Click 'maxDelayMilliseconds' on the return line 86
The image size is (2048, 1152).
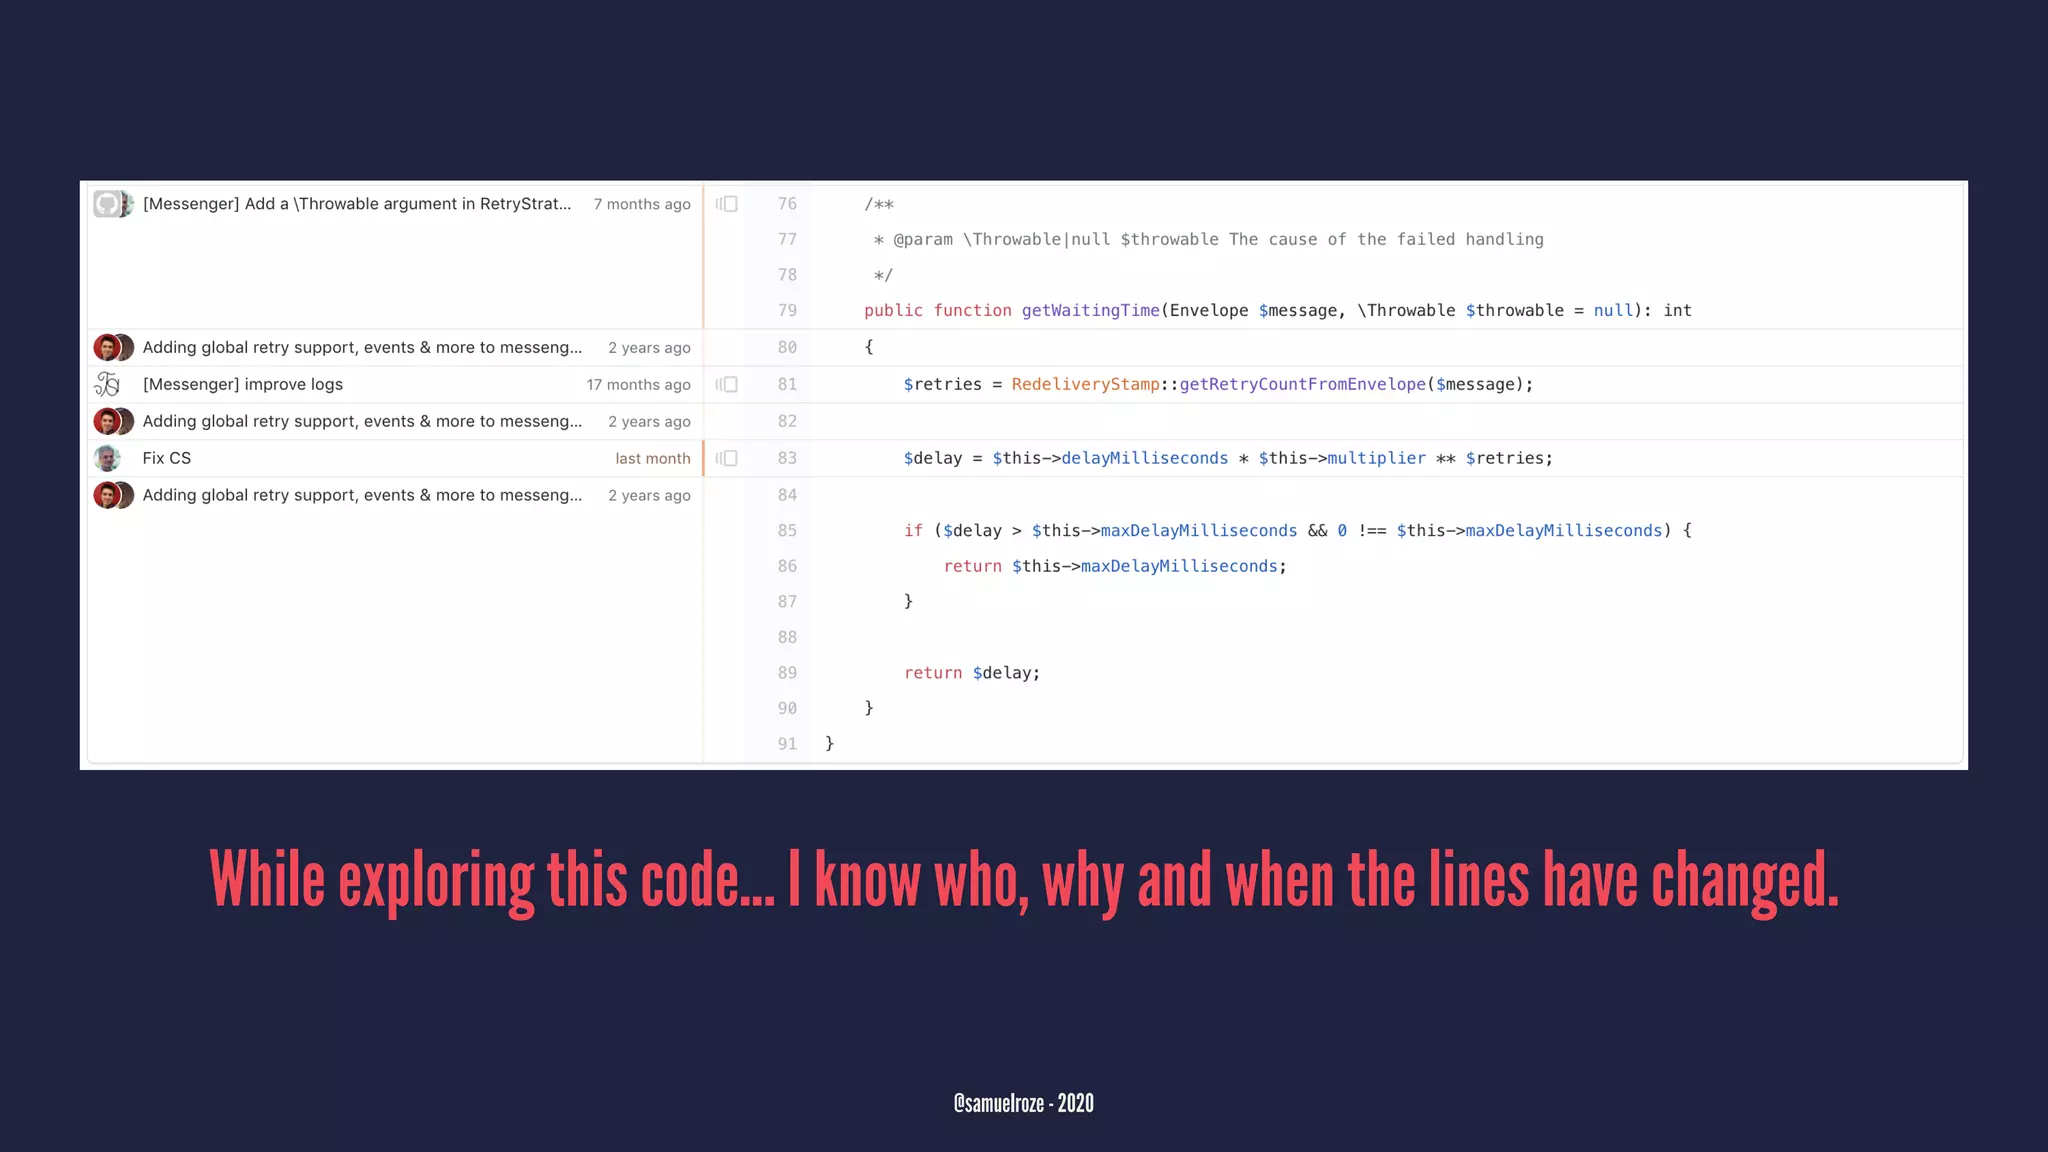(x=1179, y=566)
